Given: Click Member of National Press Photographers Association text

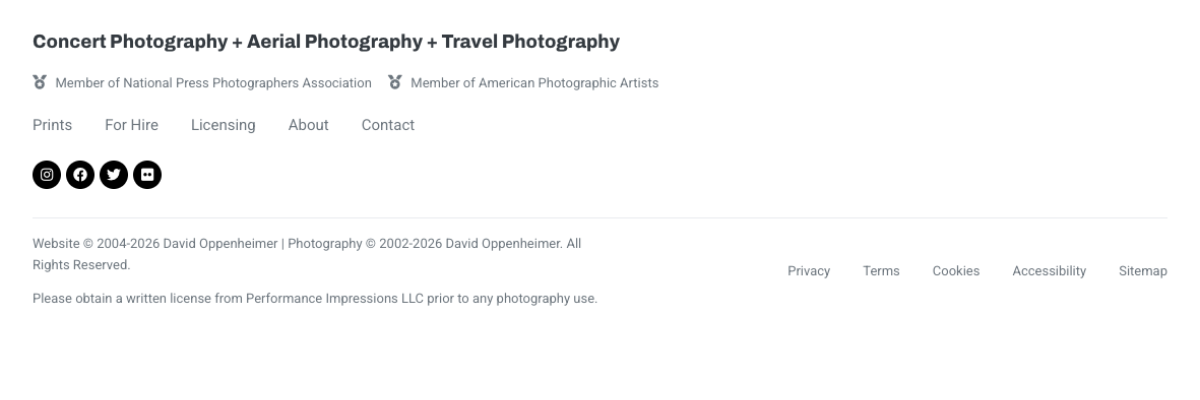Looking at the screenshot, I should click(214, 82).
